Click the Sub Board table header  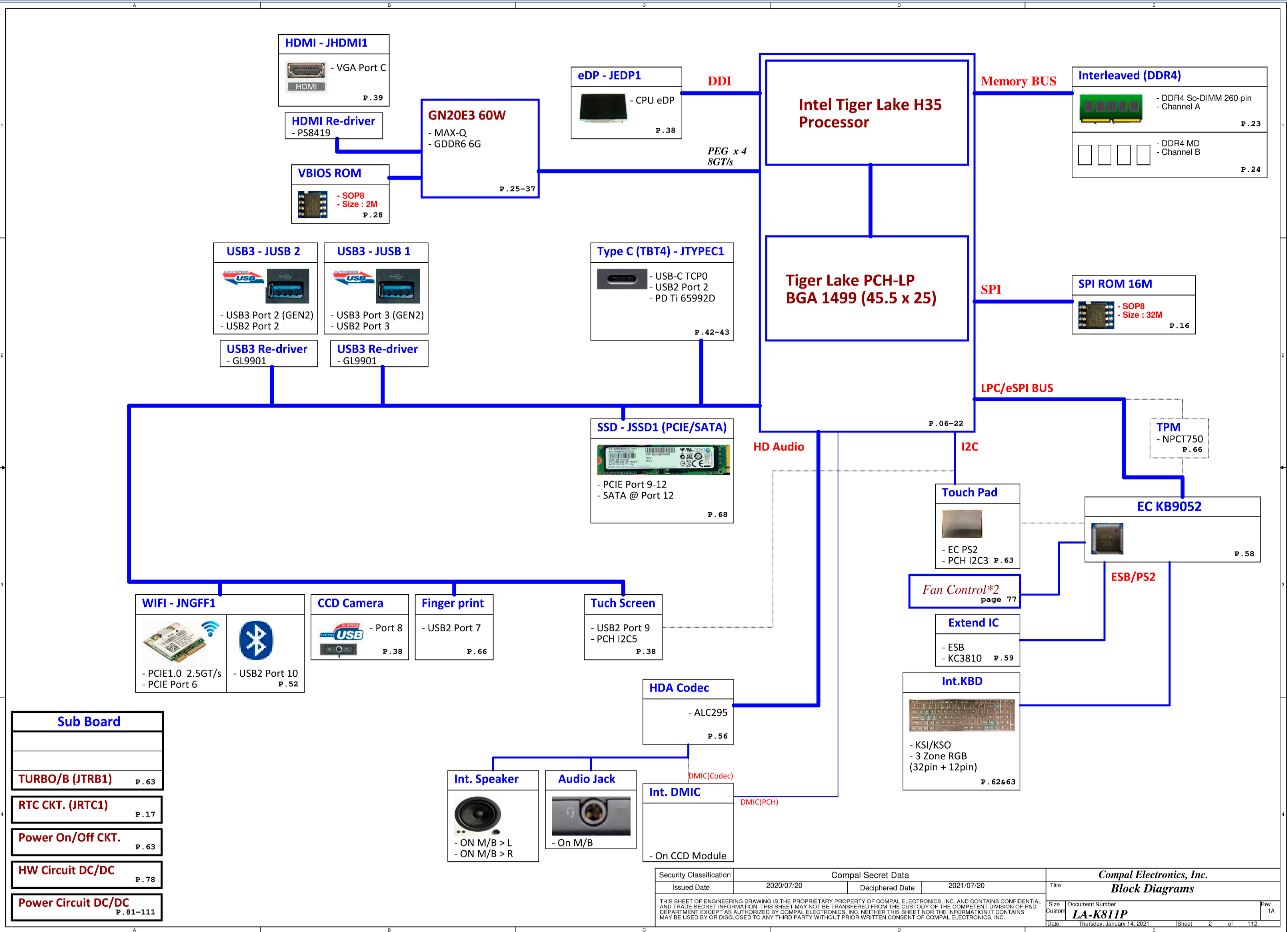88,722
